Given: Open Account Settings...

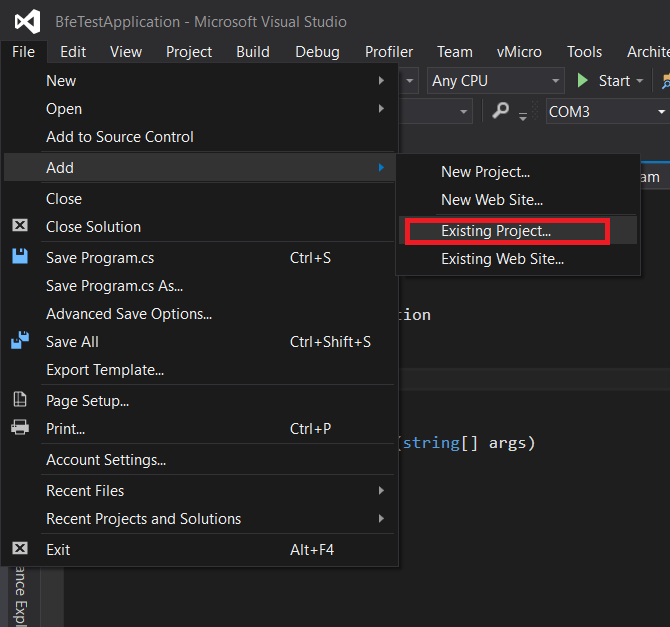Looking at the screenshot, I should 199,460.
